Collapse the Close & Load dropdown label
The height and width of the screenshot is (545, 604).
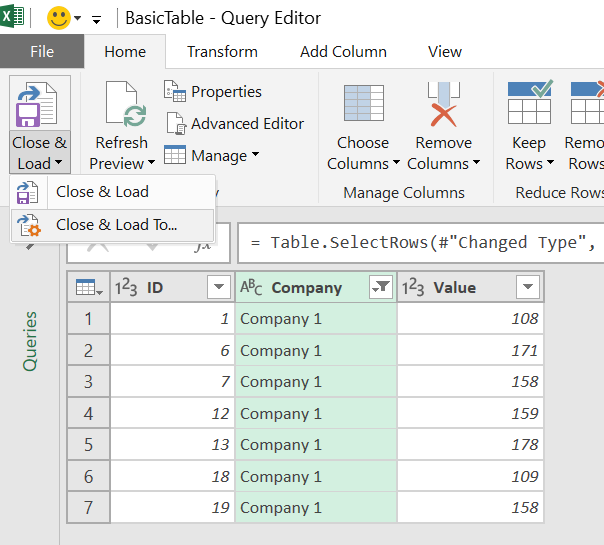click(40, 153)
